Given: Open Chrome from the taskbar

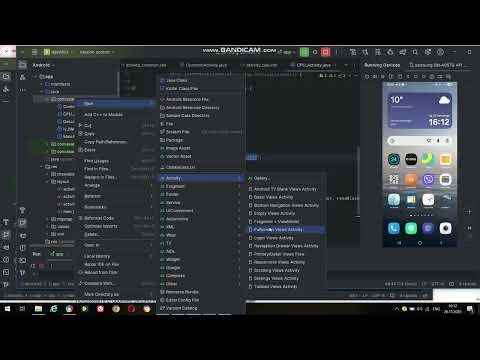Looking at the screenshot, I should 69,309.
